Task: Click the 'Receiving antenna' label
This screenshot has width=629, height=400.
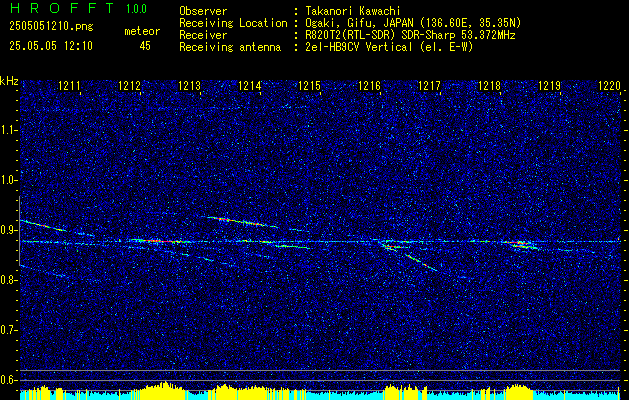Action: (230, 47)
